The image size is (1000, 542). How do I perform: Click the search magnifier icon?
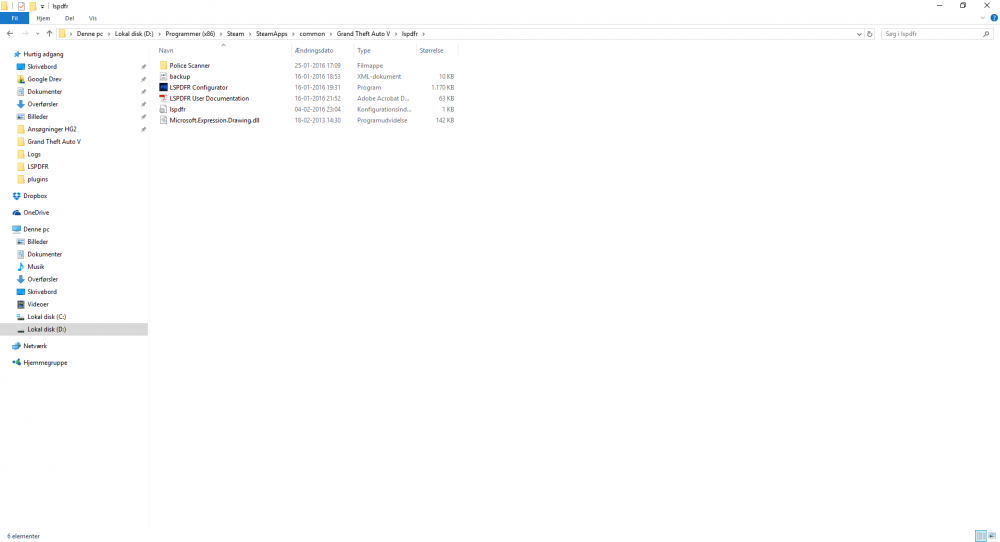(986, 34)
